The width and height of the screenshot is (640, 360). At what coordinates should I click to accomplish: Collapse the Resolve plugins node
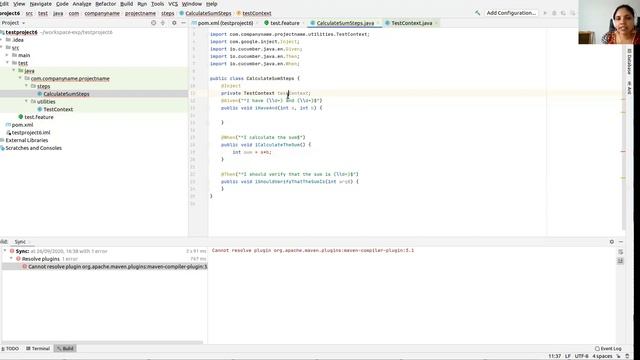coord(11,259)
